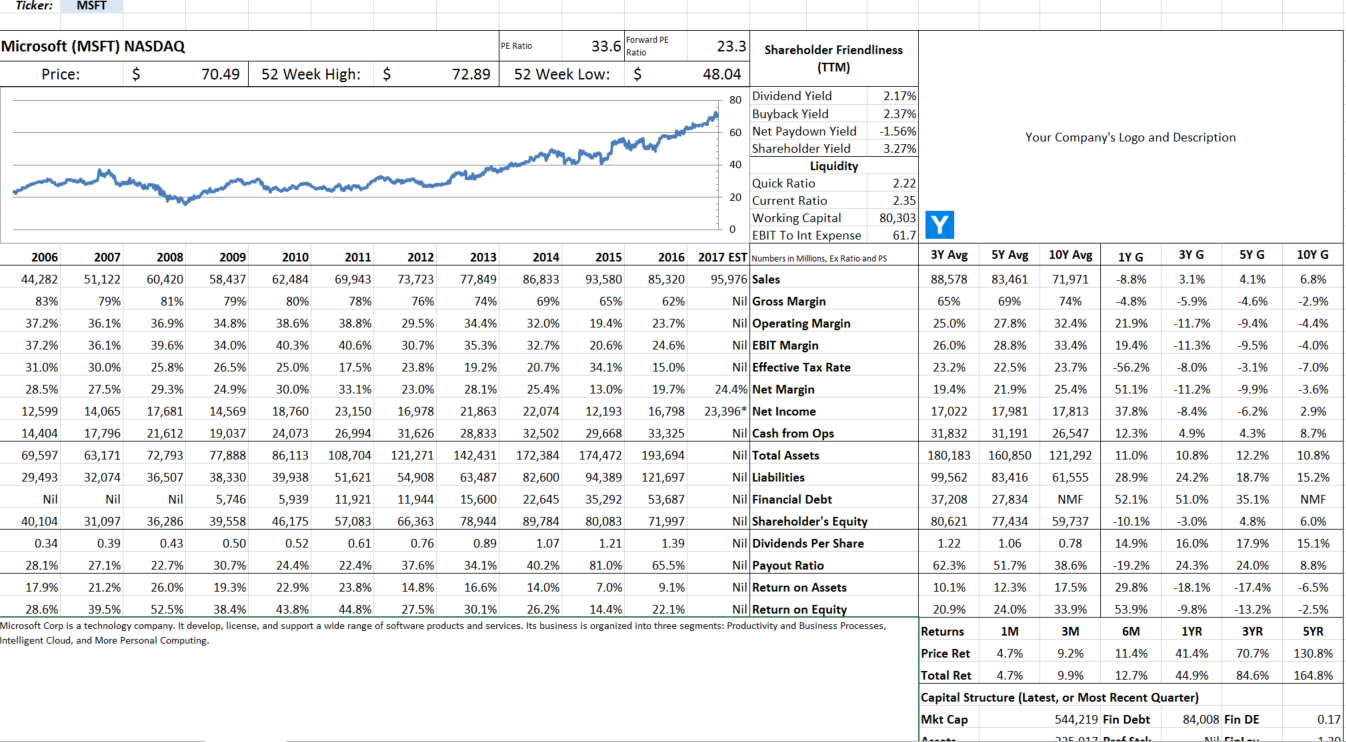
Task: Select the 2009 Financial Debt value 5,746
Action: click(231, 500)
